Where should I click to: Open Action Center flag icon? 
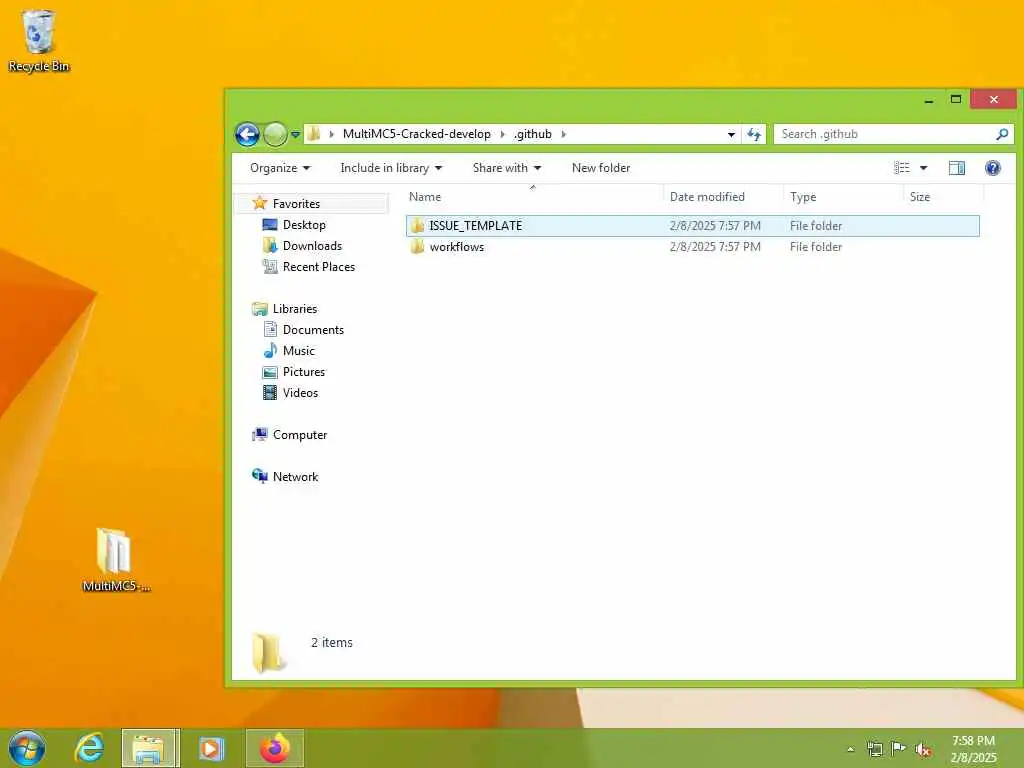pyautogui.click(x=899, y=749)
